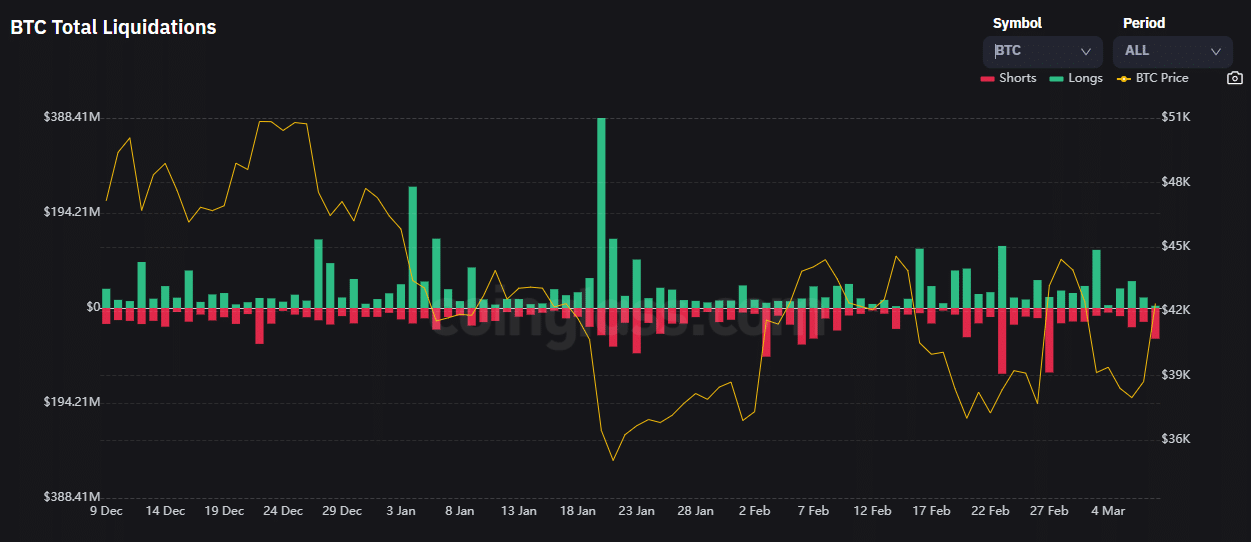Click the red Shorts legend swatch
Screen dimensions: 1251x542
coord(988,78)
